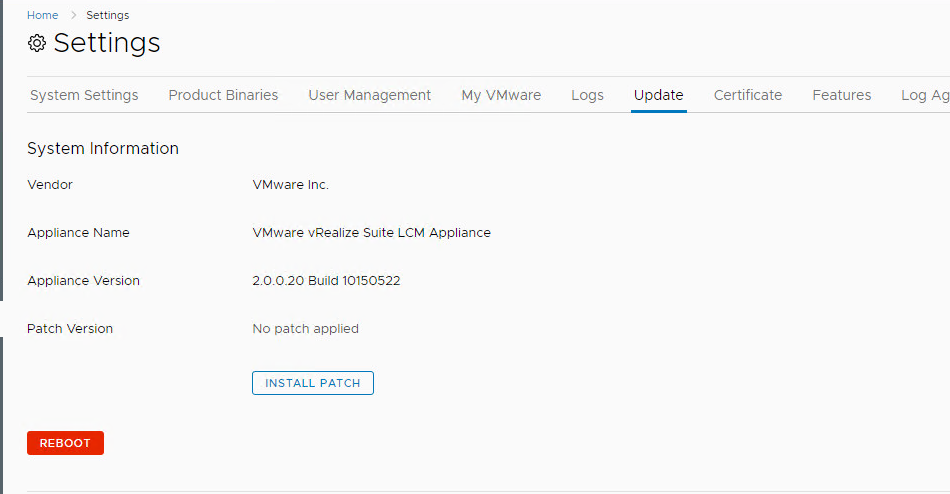Switch to the Product Binaries tab
The height and width of the screenshot is (494, 950).
[x=223, y=95]
